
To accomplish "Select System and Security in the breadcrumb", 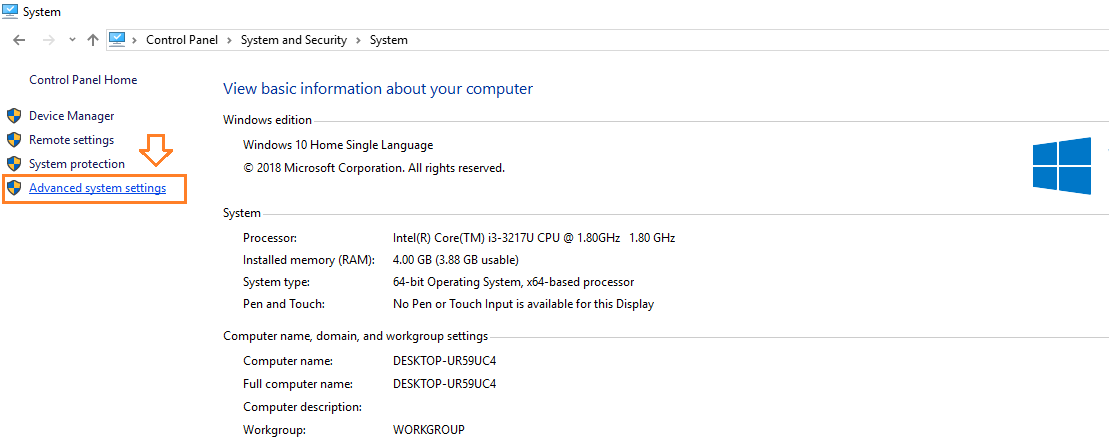I will (293, 40).
